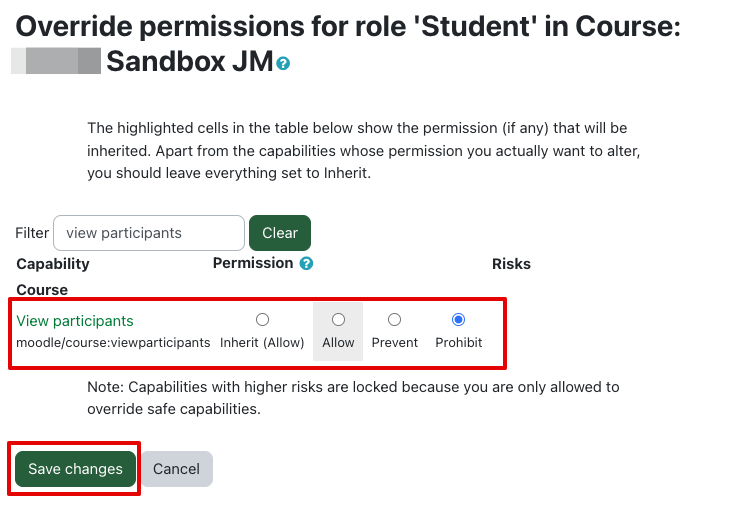
Task: Click the Filter label text
Action: [x=32, y=233]
